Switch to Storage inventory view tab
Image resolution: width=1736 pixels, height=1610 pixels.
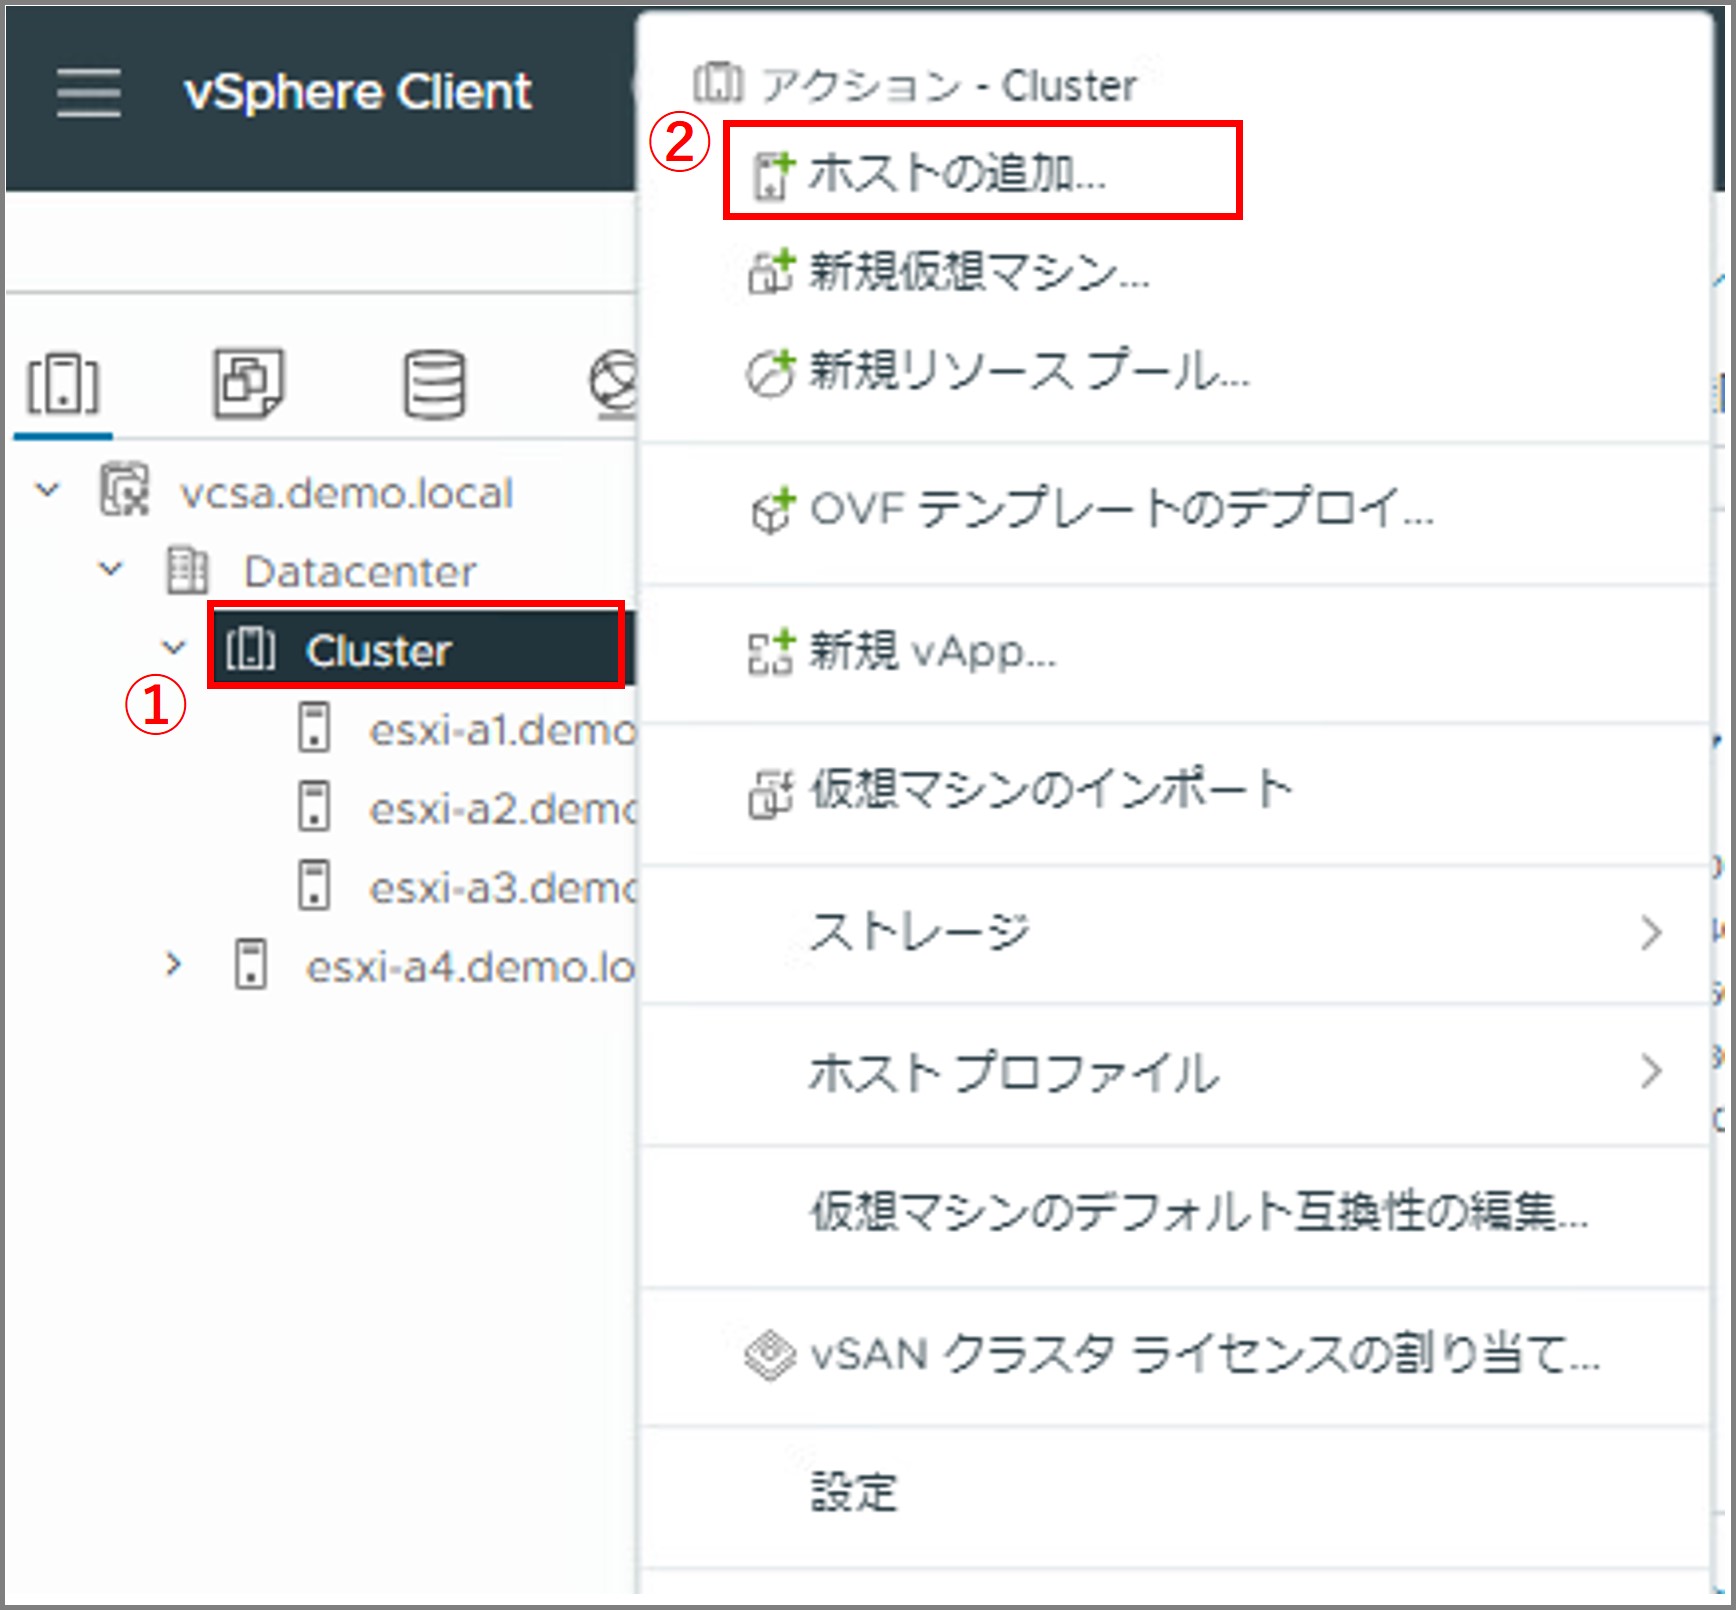pyautogui.click(x=434, y=384)
